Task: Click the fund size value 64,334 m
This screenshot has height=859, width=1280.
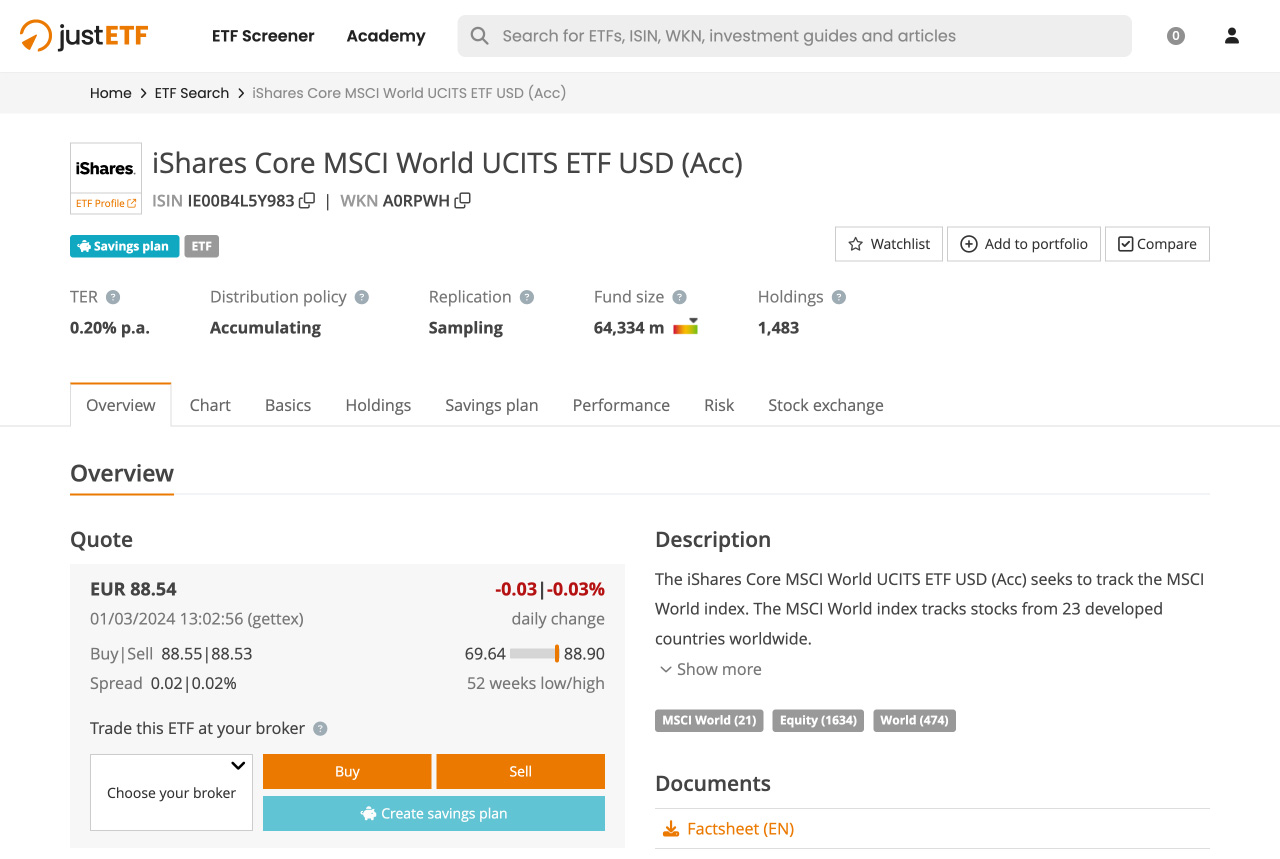Action: 629,328
